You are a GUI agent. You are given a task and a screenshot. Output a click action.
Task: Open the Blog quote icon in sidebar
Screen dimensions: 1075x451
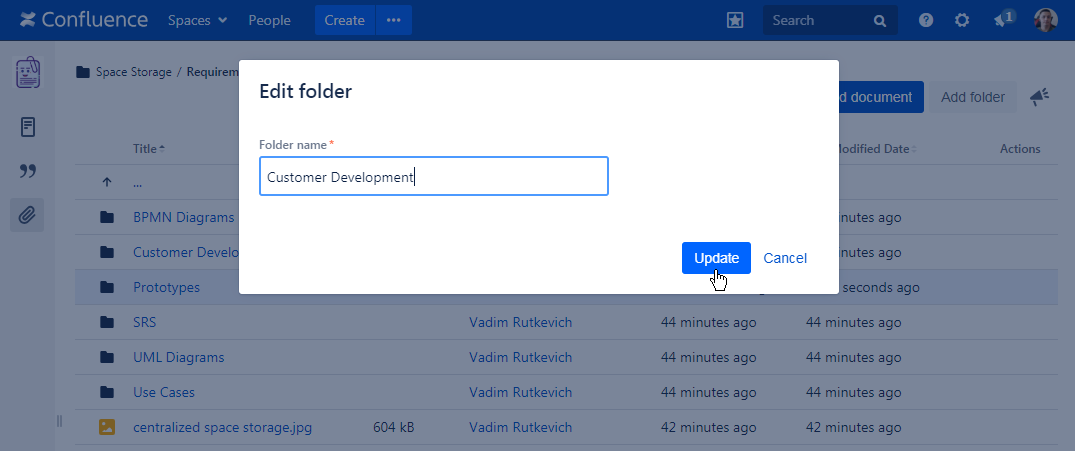pos(28,171)
